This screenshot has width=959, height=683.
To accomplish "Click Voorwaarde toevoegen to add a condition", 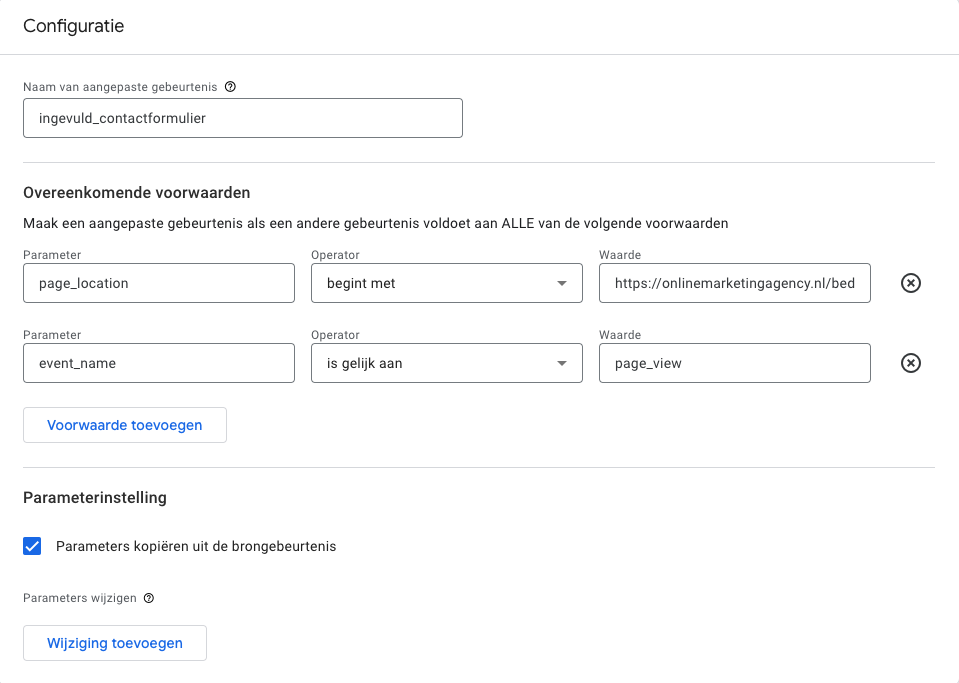I will click(x=124, y=425).
